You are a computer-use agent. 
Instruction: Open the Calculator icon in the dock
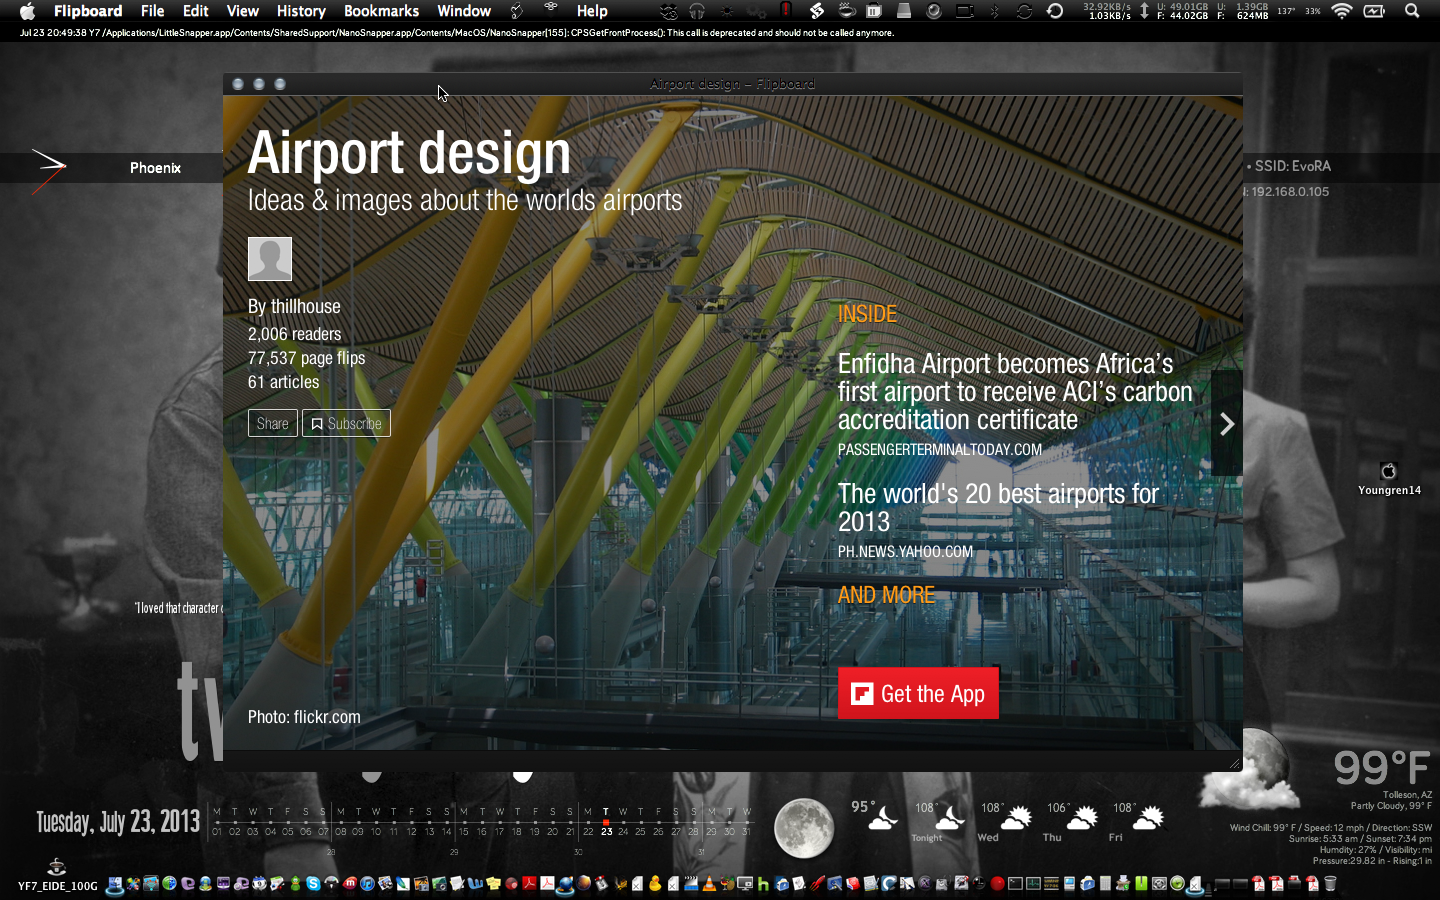(x=1104, y=884)
